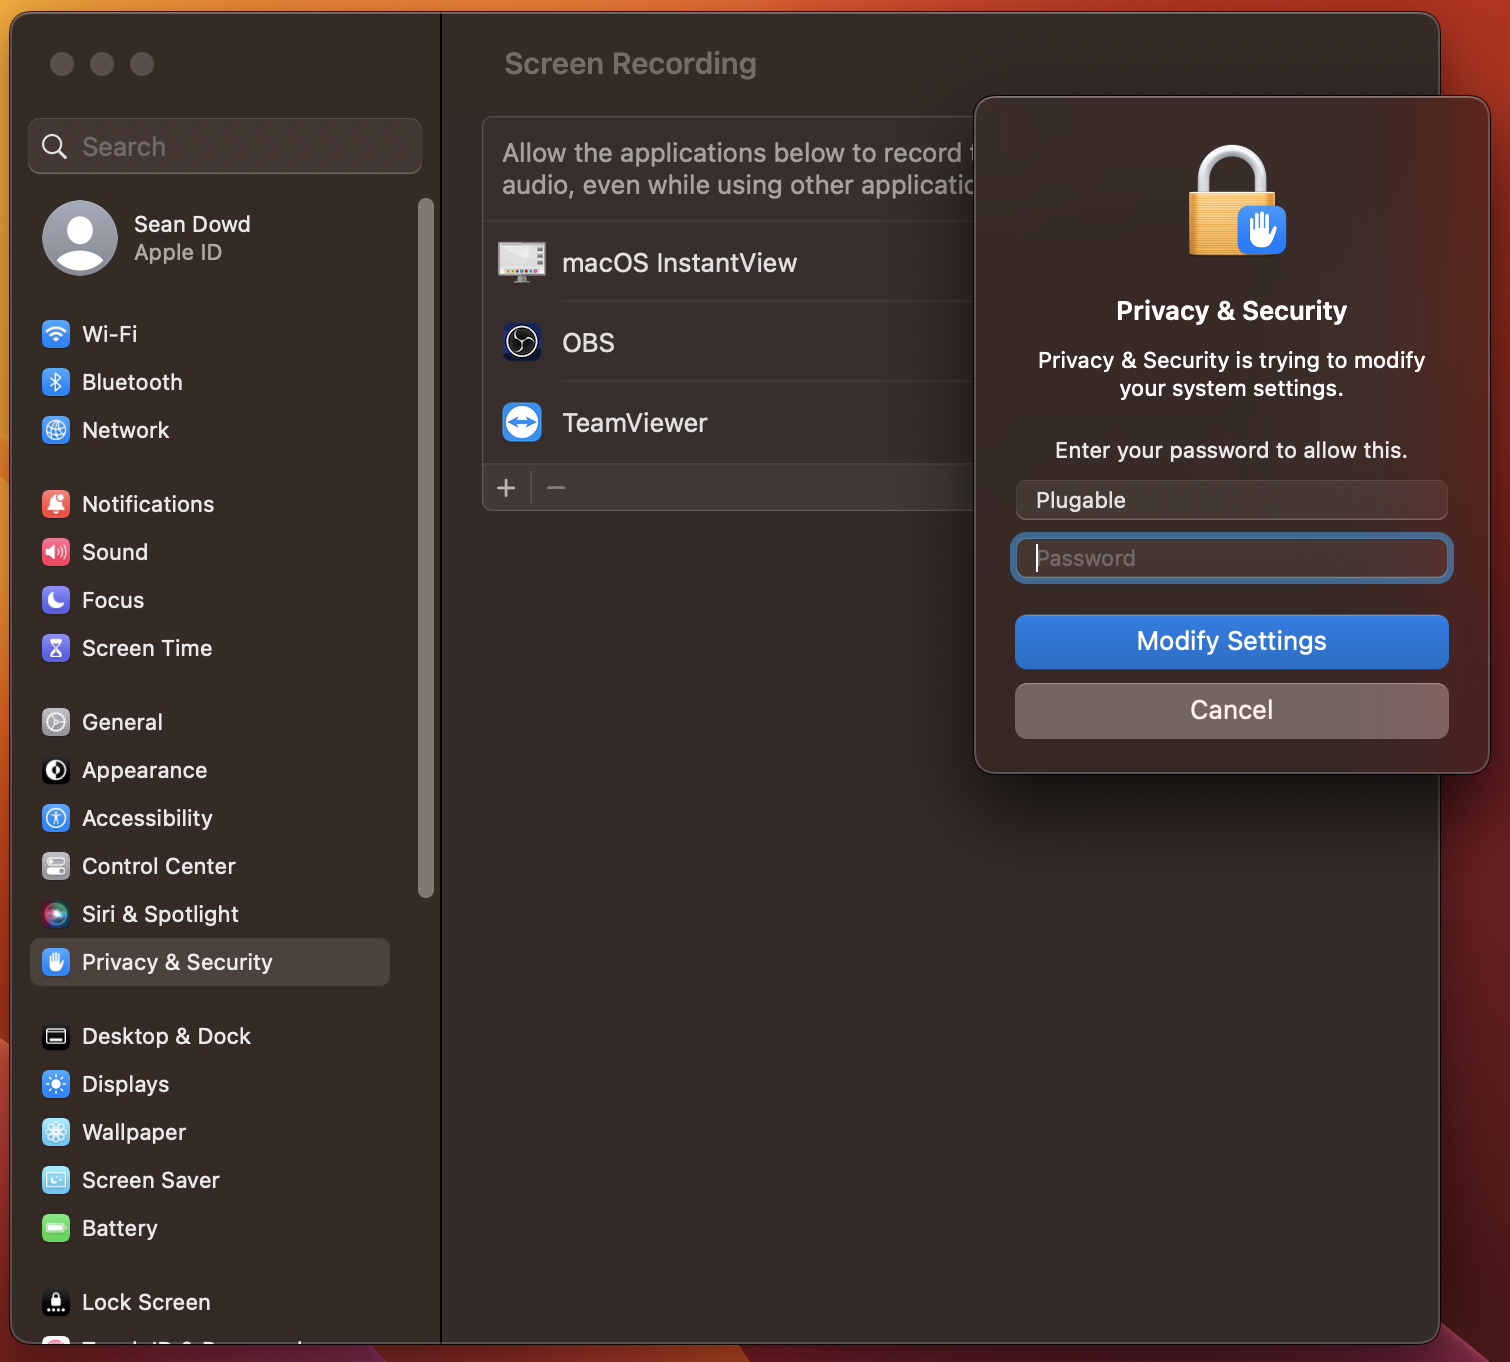Click the Search field in sidebar
Image resolution: width=1510 pixels, height=1362 pixels.
pyautogui.click(x=225, y=146)
